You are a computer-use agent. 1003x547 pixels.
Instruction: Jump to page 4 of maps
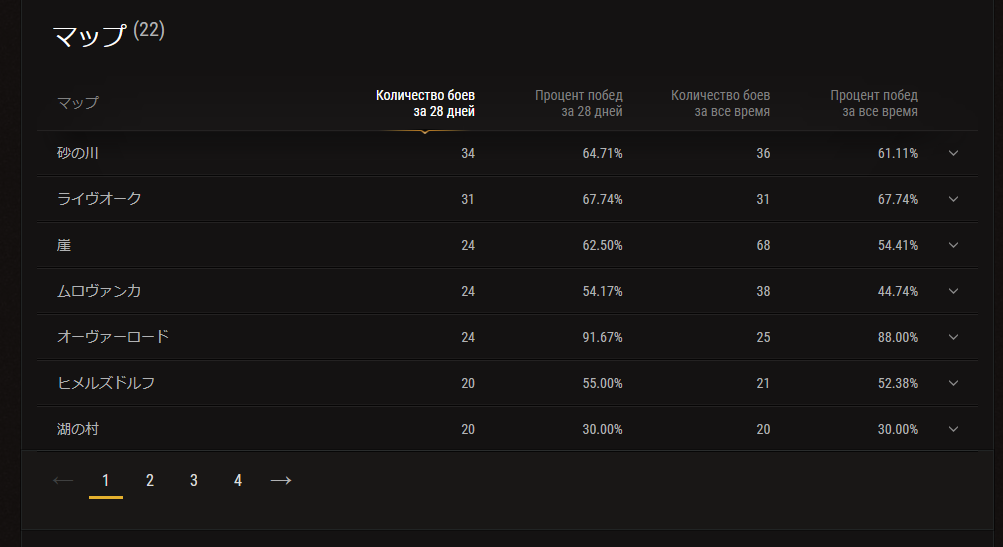(238, 480)
